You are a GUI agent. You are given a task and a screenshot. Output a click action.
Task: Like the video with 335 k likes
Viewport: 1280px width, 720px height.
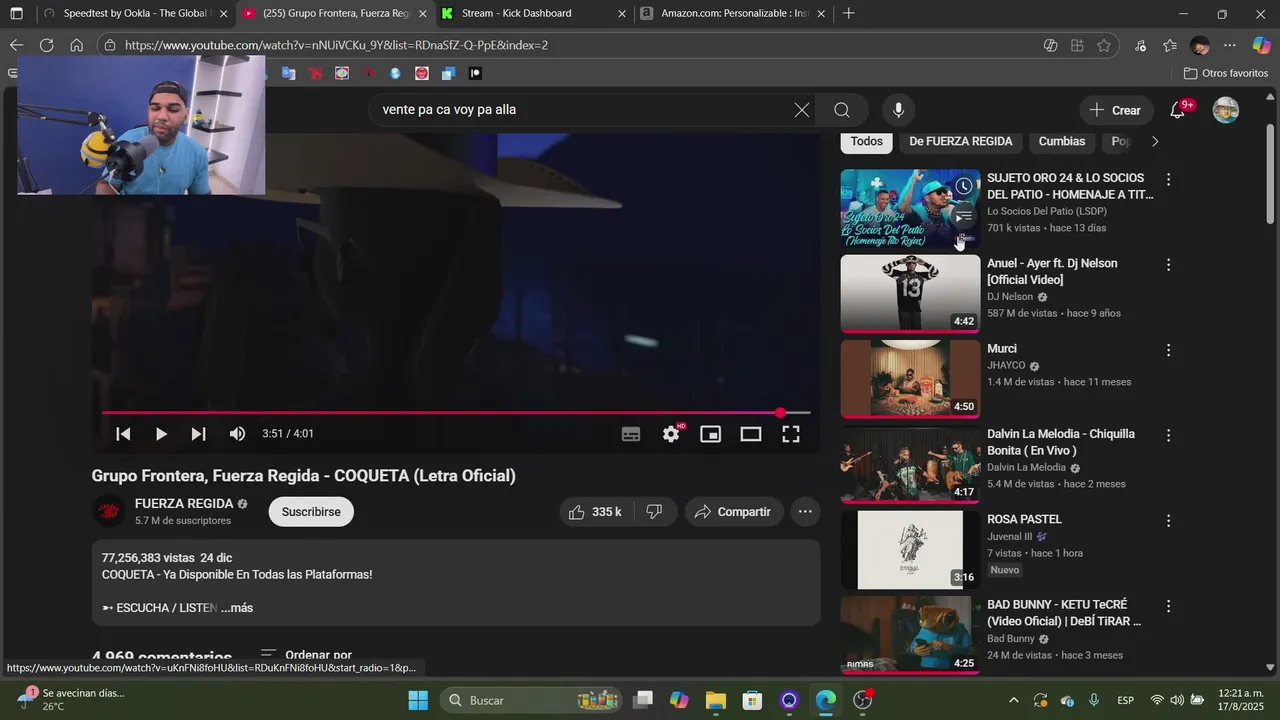click(x=595, y=512)
